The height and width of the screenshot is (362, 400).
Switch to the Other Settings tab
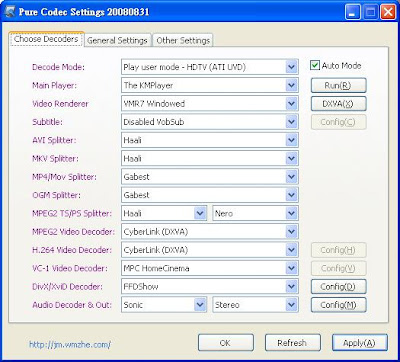coord(183,40)
